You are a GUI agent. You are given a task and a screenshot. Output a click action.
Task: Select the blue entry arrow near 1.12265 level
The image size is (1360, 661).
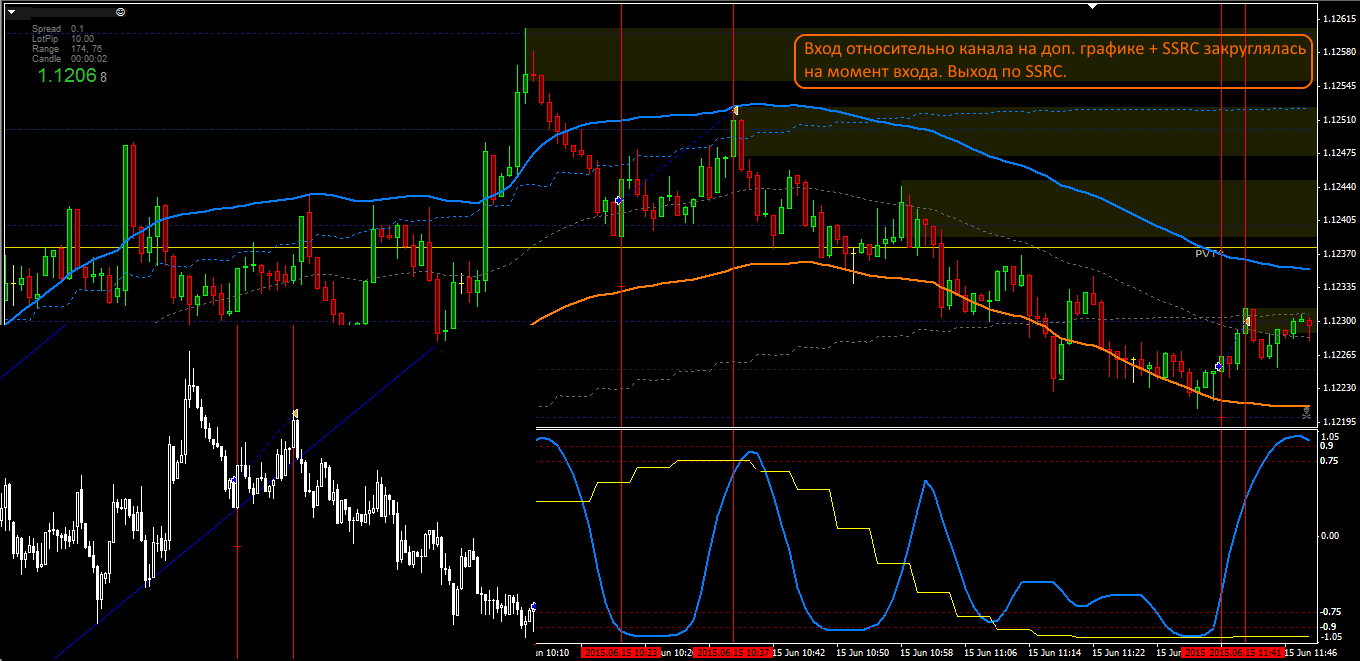[1219, 367]
